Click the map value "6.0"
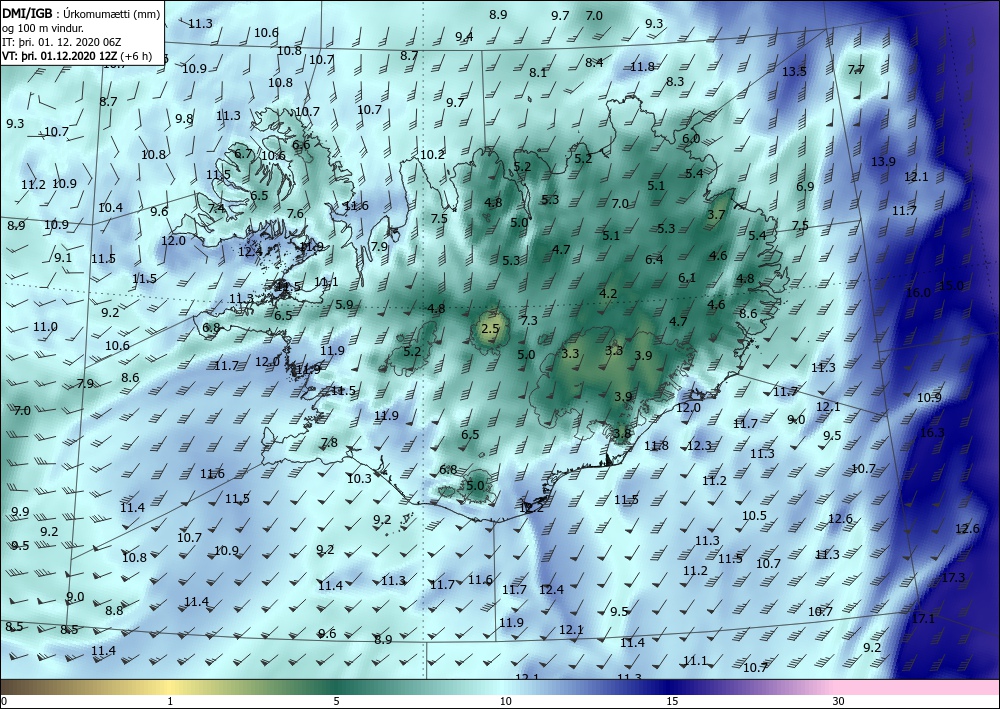The image size is (1000, 709). coord(691,138)
